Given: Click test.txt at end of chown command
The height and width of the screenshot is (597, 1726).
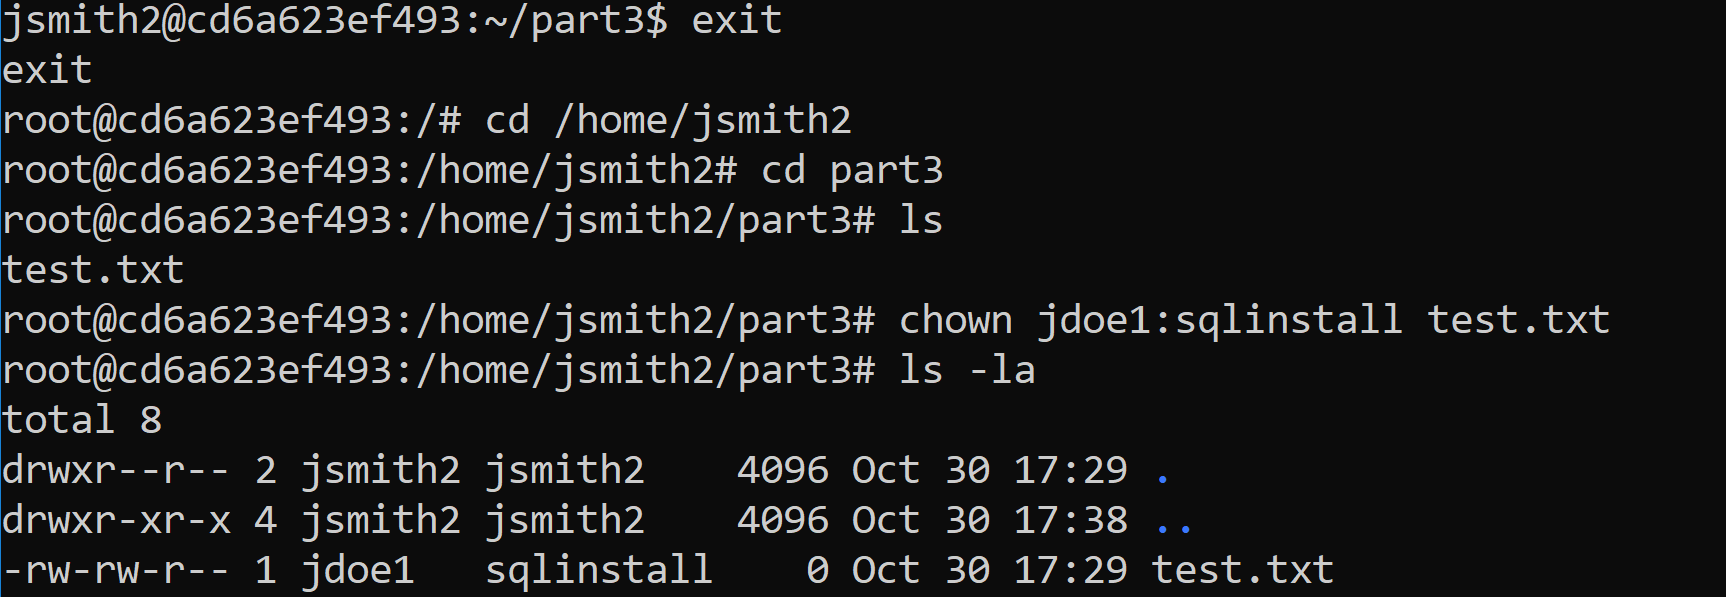Looking at the screenshot, I should [x=1518, y=320].
